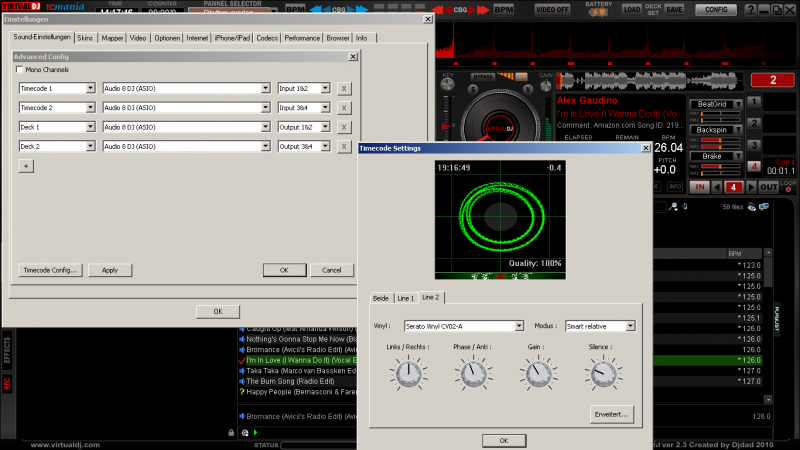
Task: Select active hot cue button 4
Action: (754, 166)
